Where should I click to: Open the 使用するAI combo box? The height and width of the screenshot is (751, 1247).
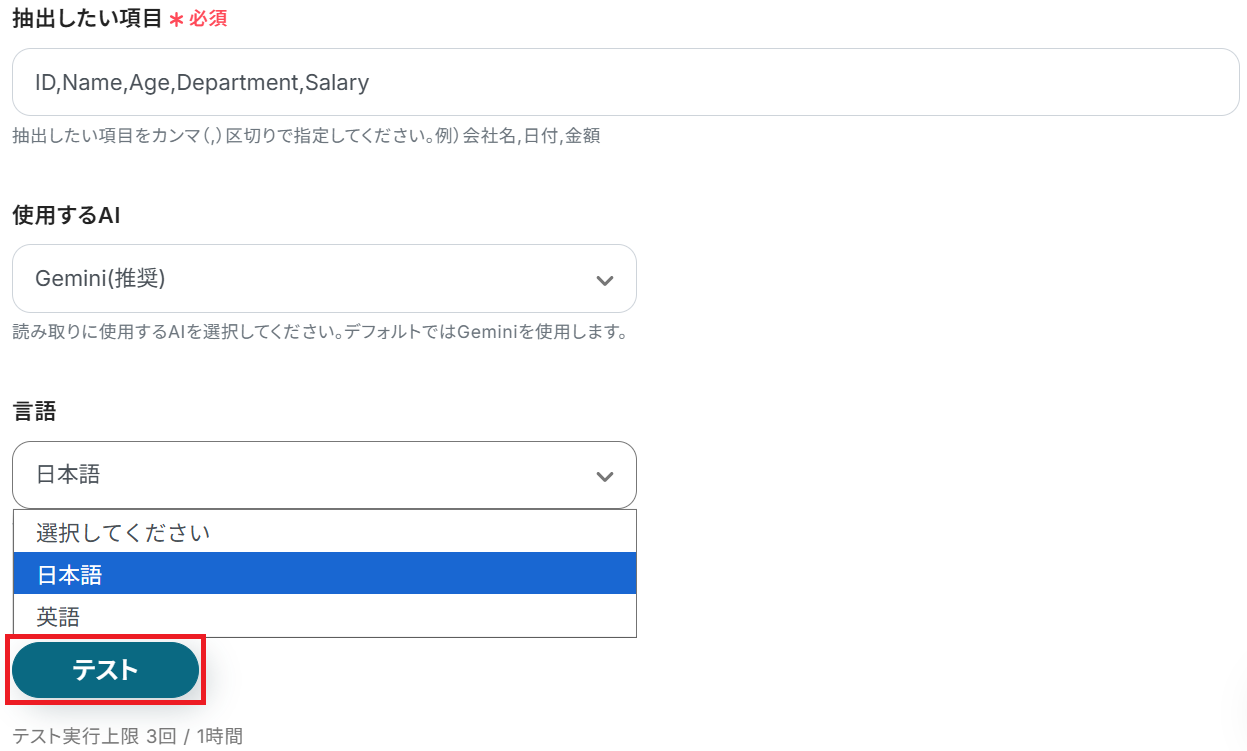click(324, 279)
